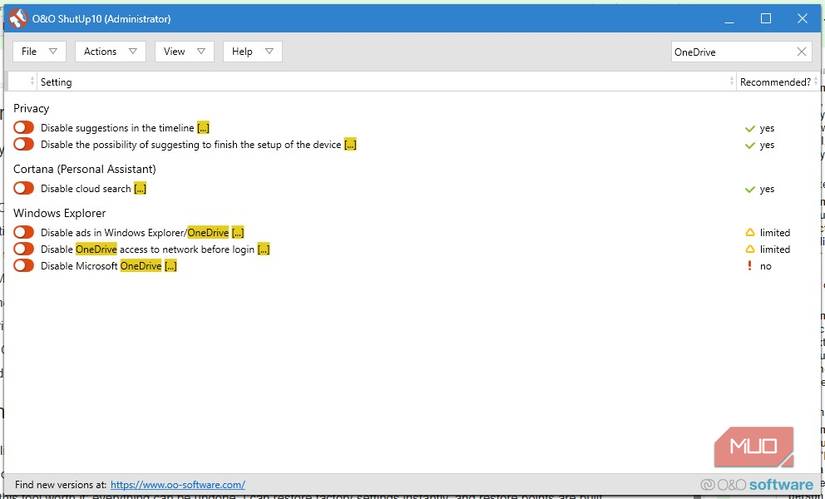
Task: Toggle Disable ads in Windows Explorer/OneDrive
Action: click(24, 232)
